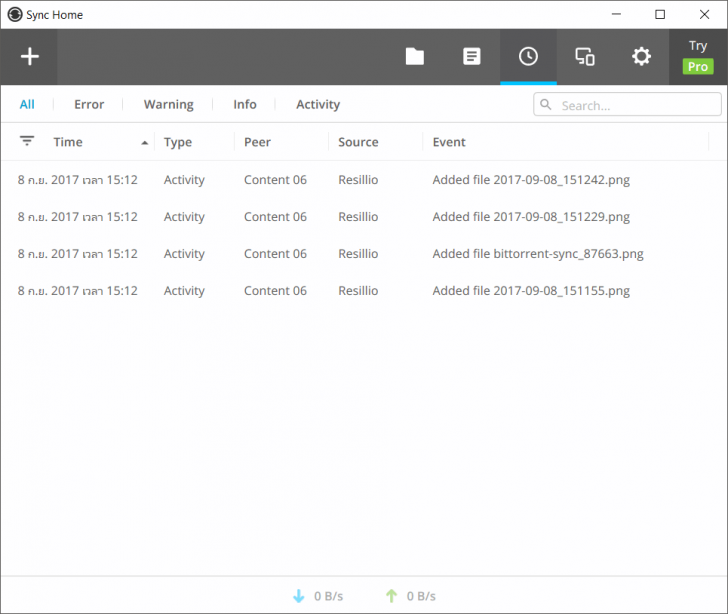Open the Folders view icon
Image resolution: width=728 pixels, height=614 pixels.
coord(415,57)
